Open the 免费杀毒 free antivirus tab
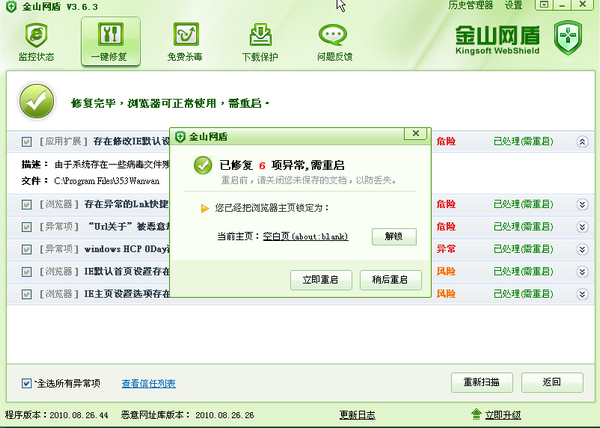This screenshot has width=600, height=428. [x=185, y=42]
